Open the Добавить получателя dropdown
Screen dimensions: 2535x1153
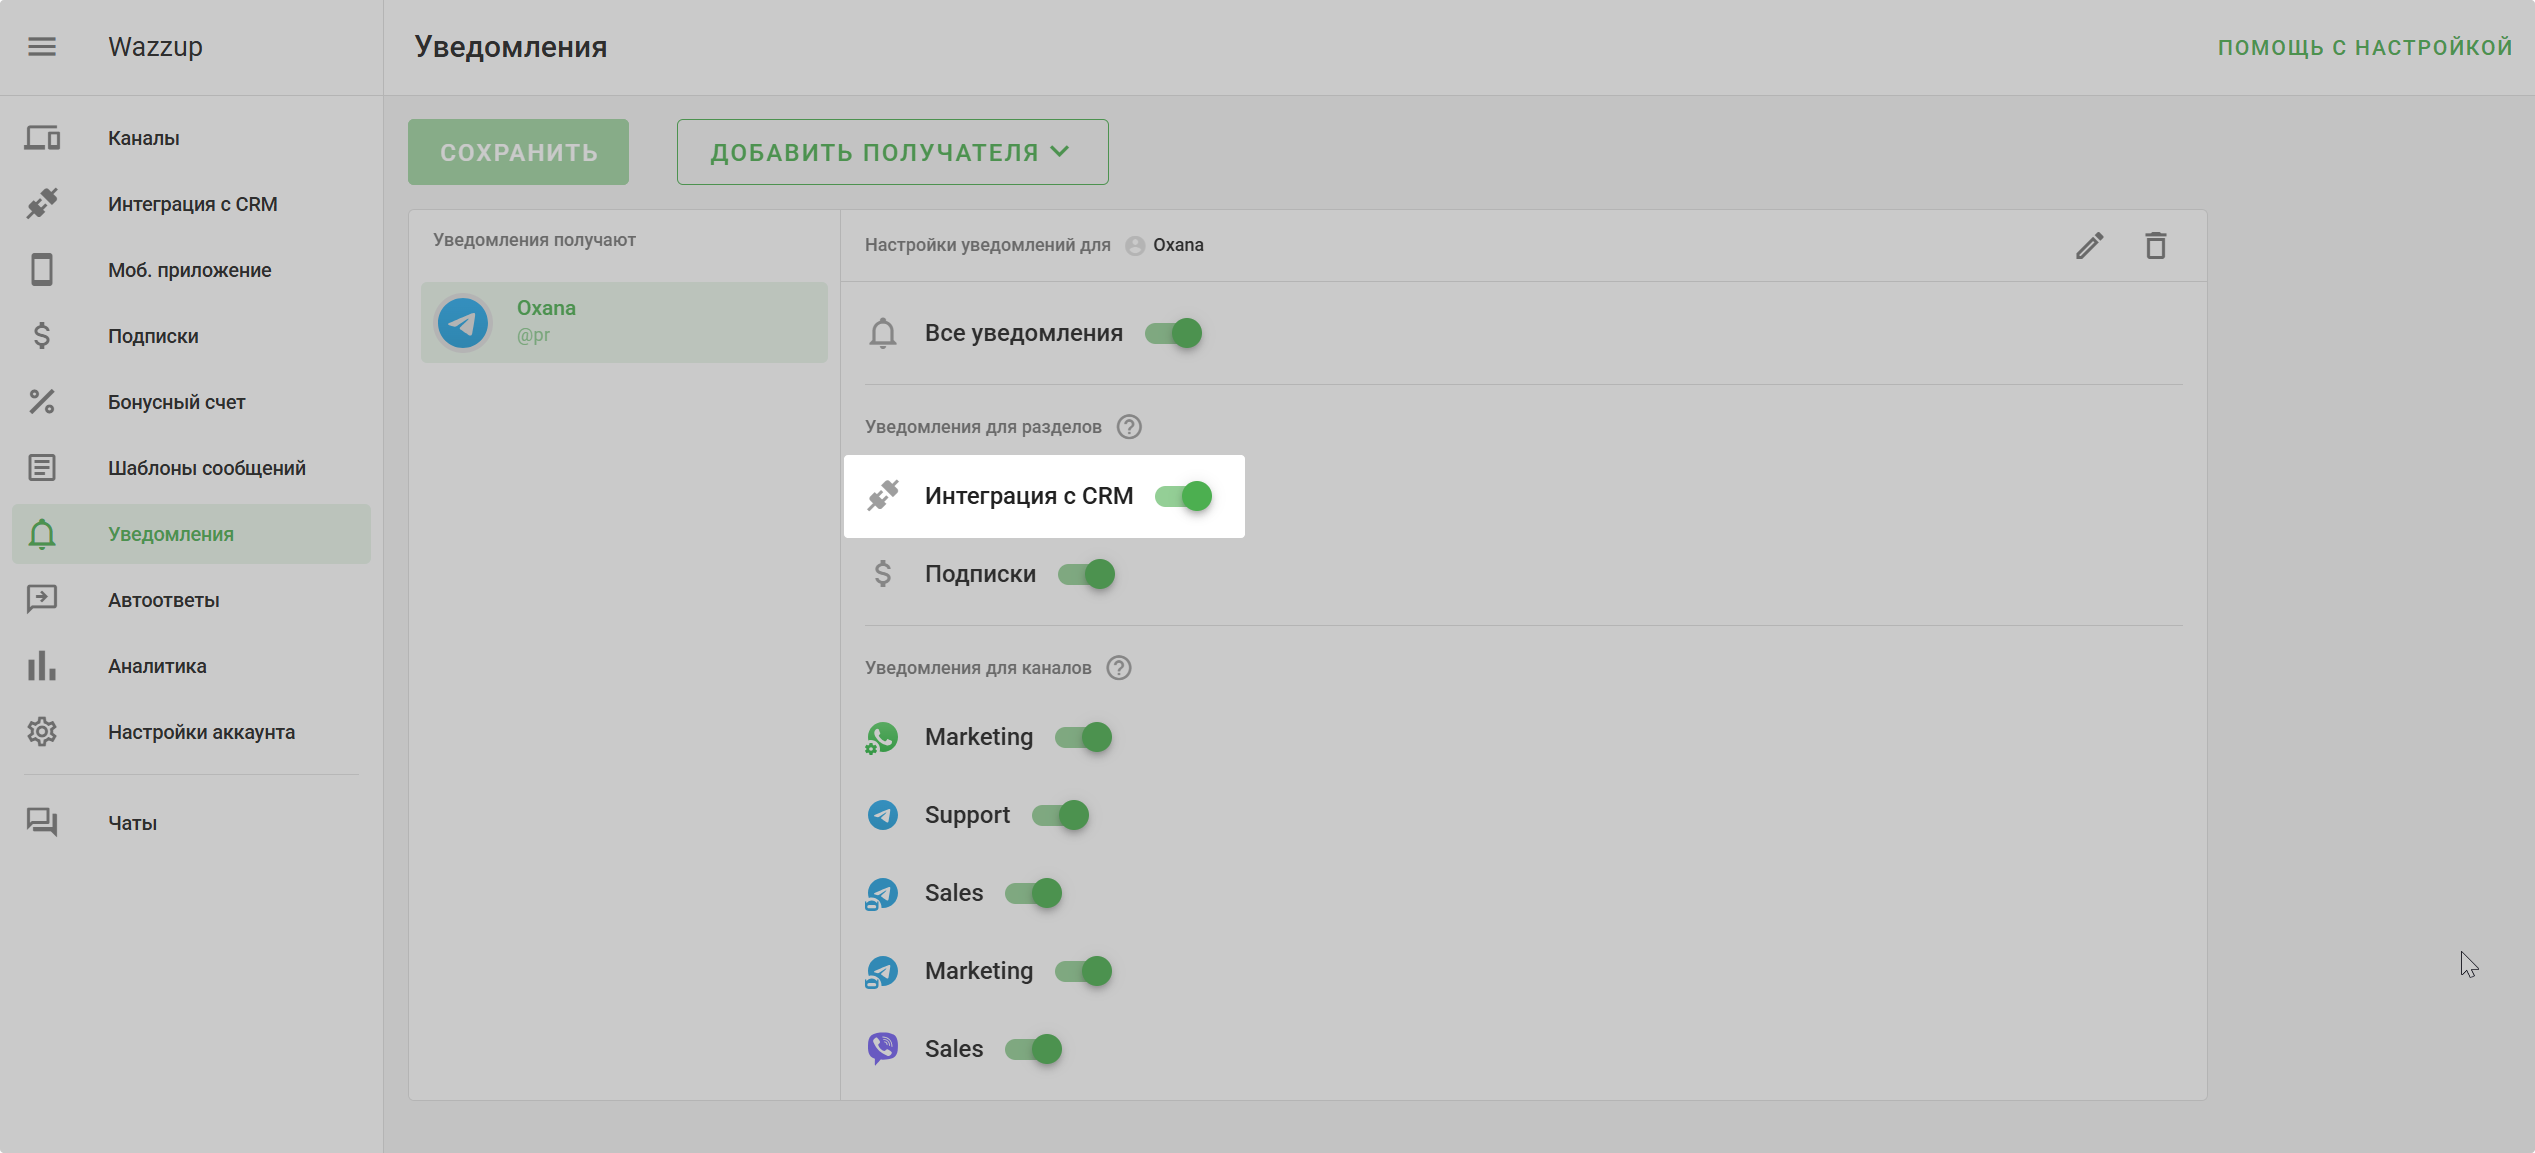pyautogui.click(x=892, y=152)
